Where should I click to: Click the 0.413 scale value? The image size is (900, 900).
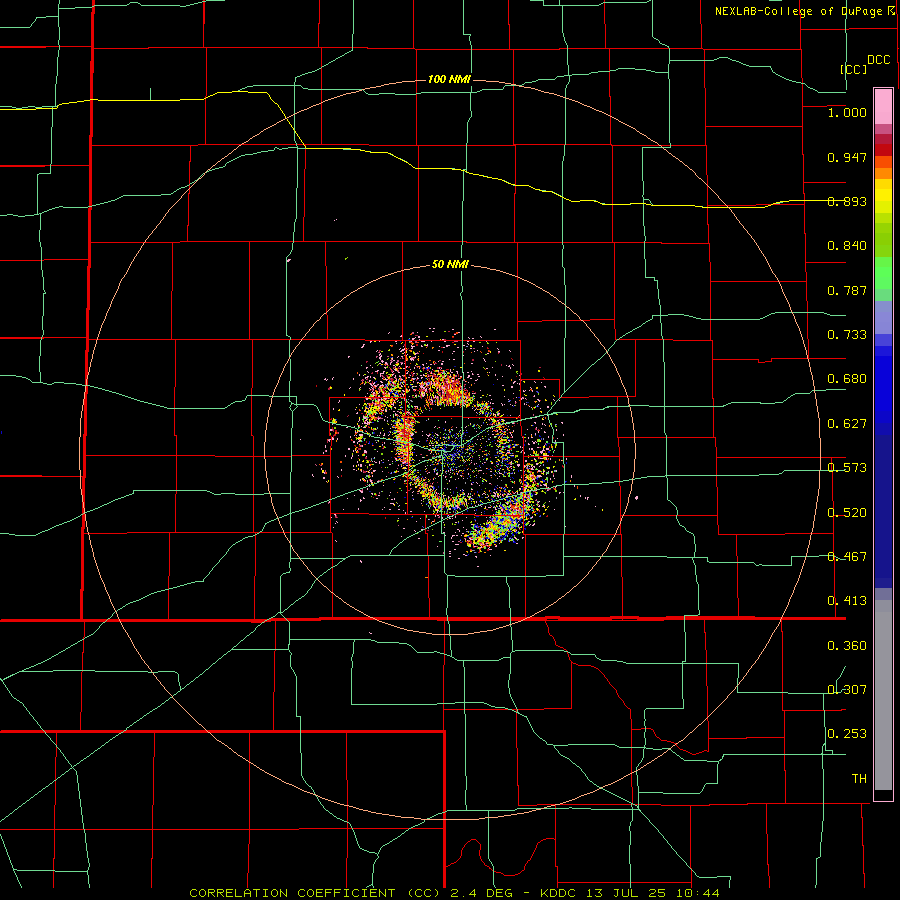pyautogui.click(x=847, y=601)
